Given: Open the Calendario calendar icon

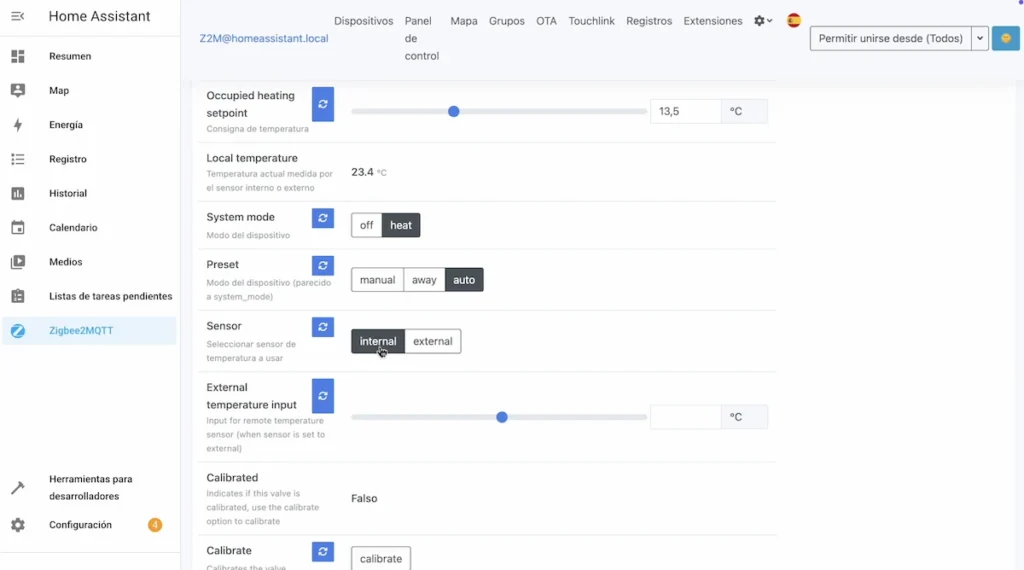Looking at the screenshot, I should coord(18,228).
